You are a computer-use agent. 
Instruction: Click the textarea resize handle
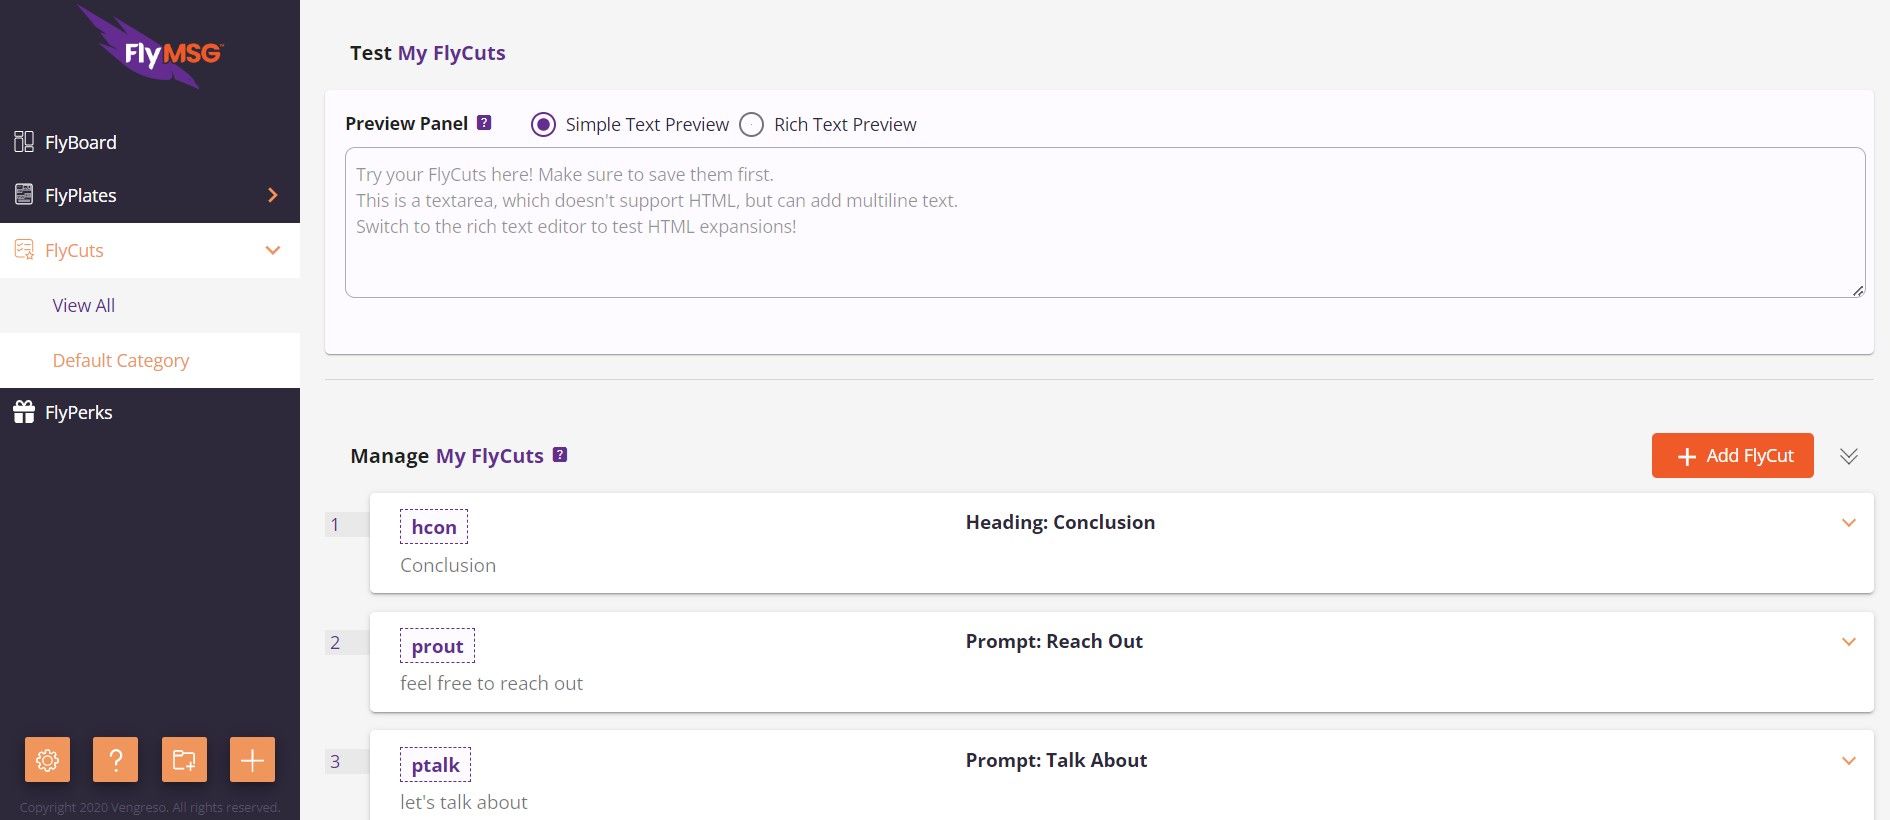coord(1857,290)
